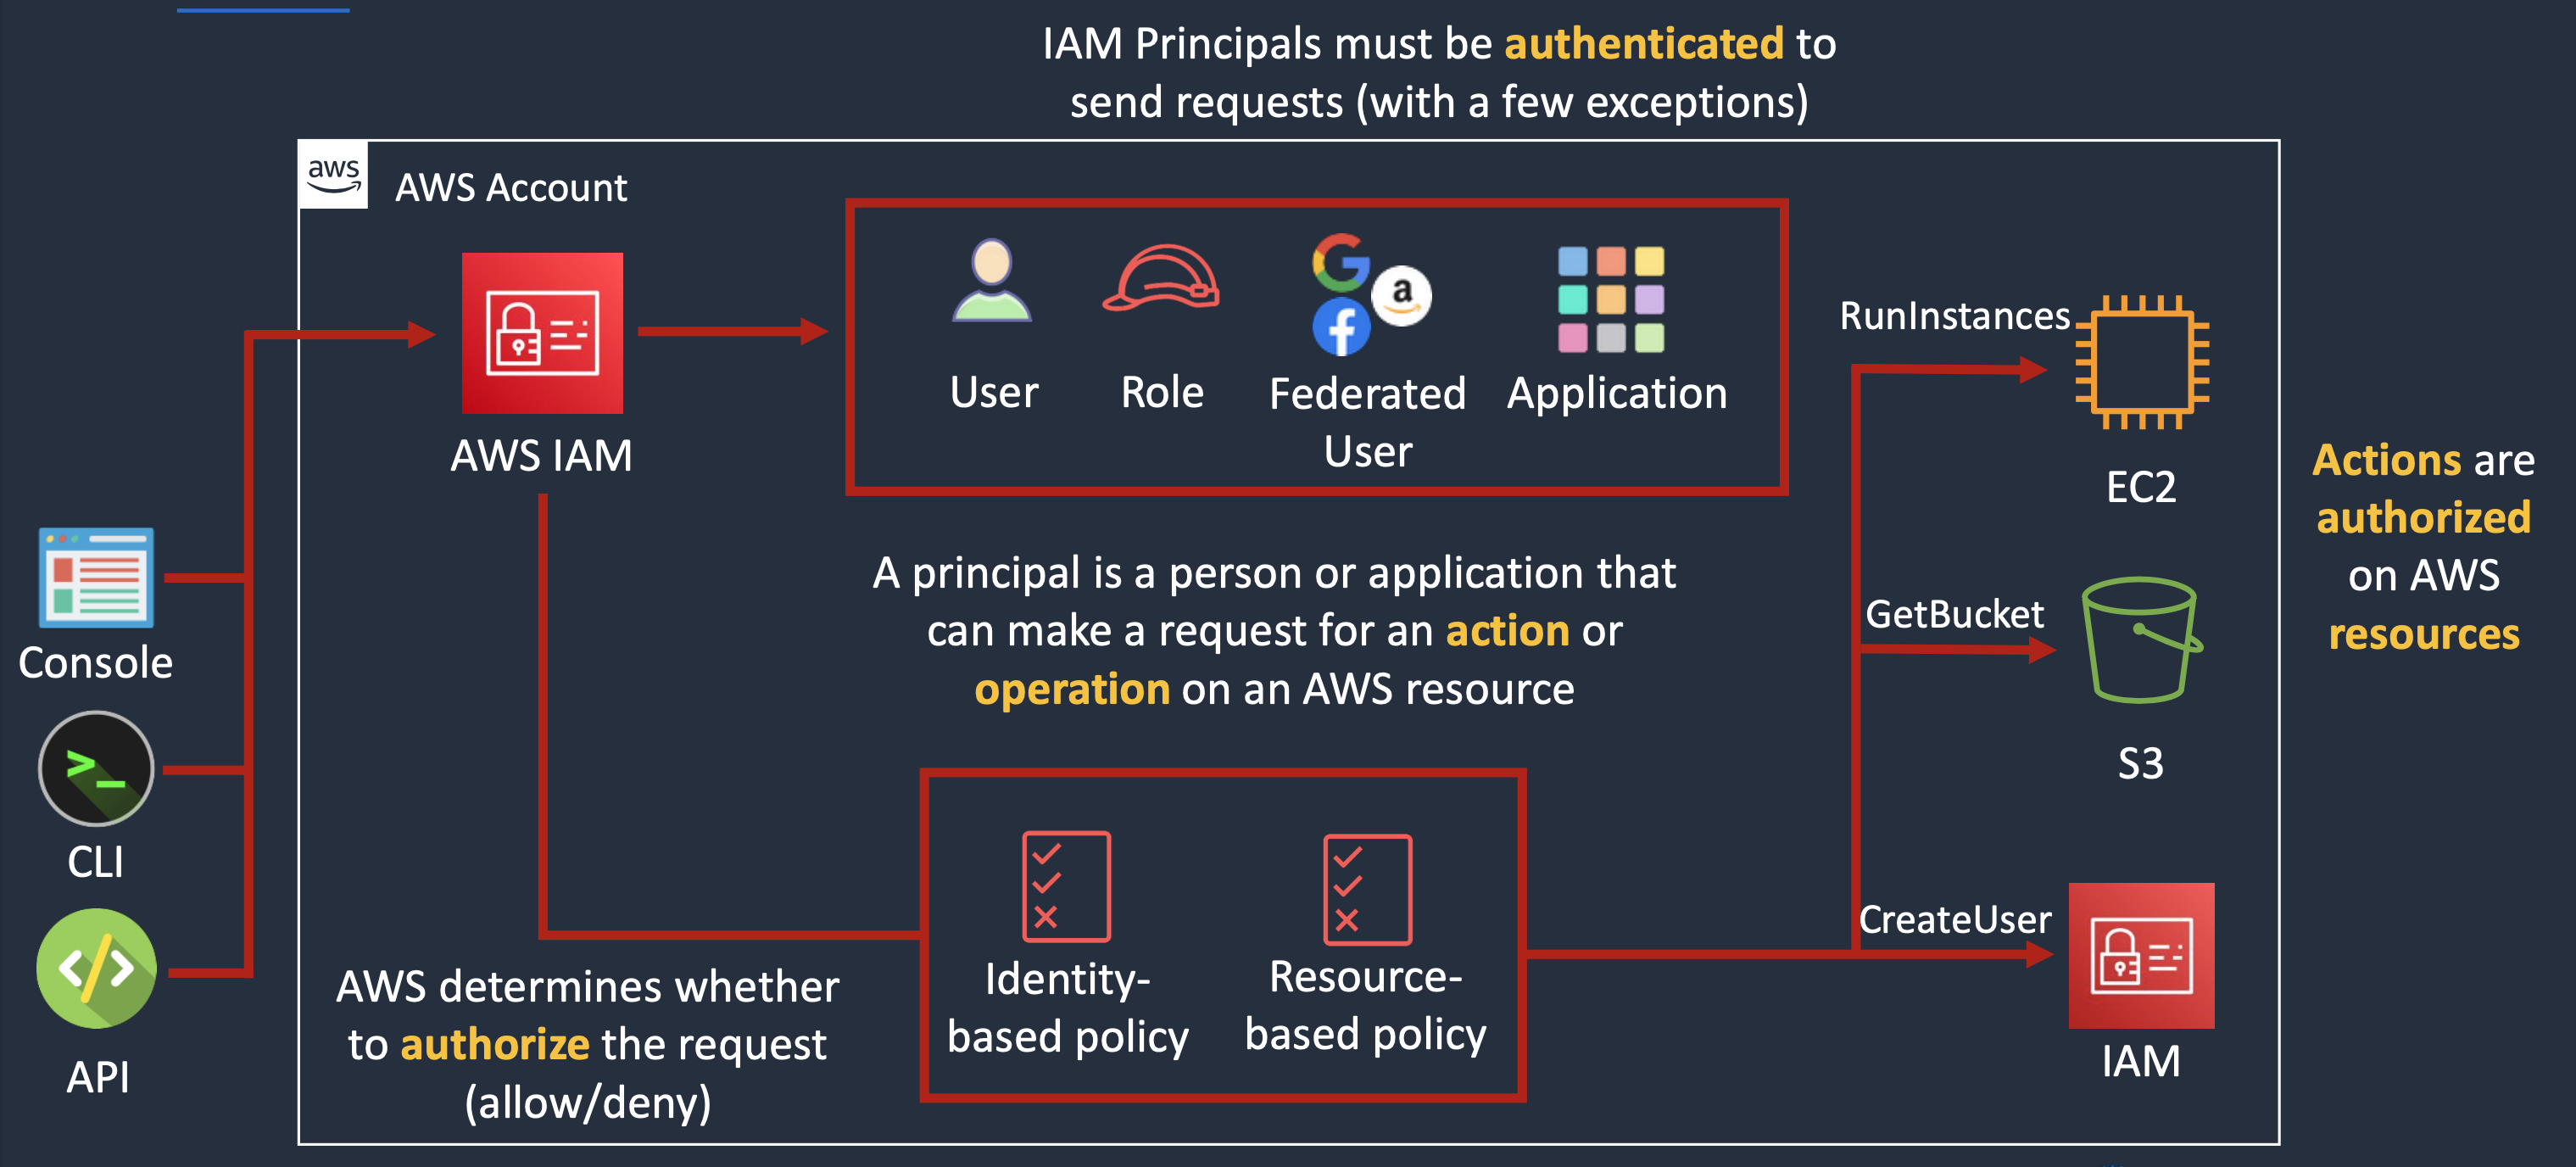Click the CLI terminal icon

tap(96, 768)
